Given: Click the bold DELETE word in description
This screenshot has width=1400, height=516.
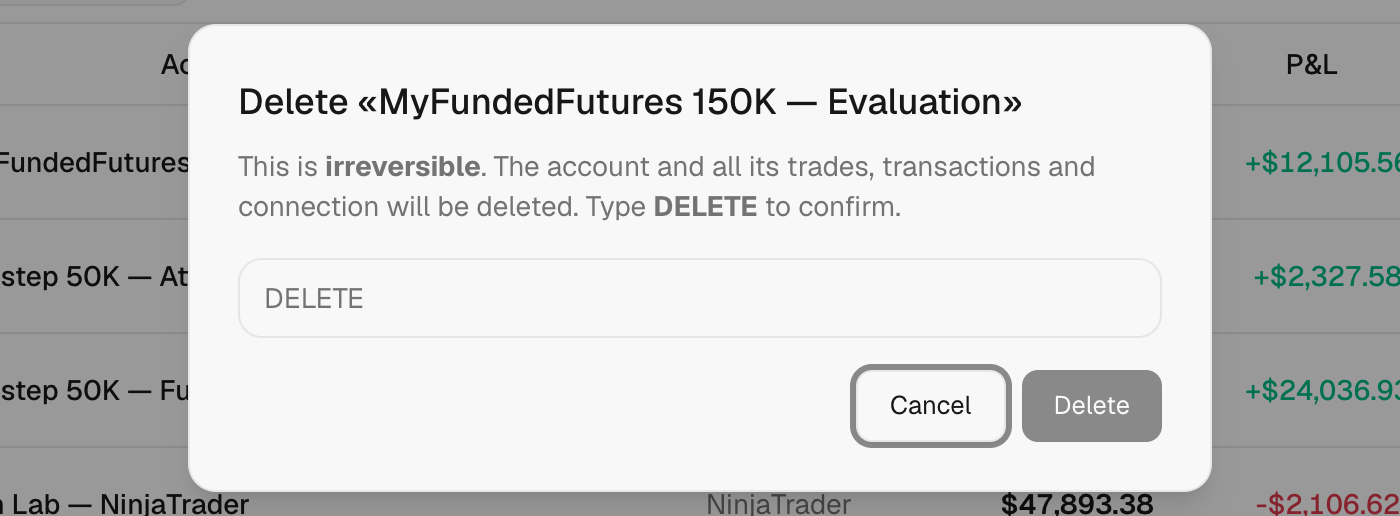Looking at the screenshot, I should point(705,207).
